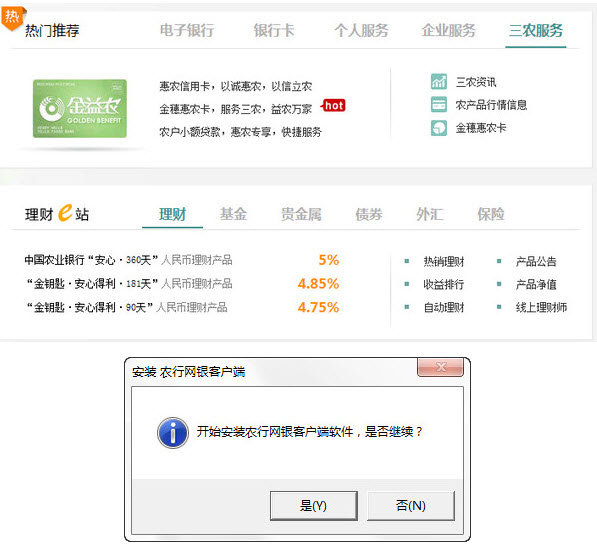Click the blue info icon in dialog
This screenshot has height=548, width=597.
[x=173, y=433]
